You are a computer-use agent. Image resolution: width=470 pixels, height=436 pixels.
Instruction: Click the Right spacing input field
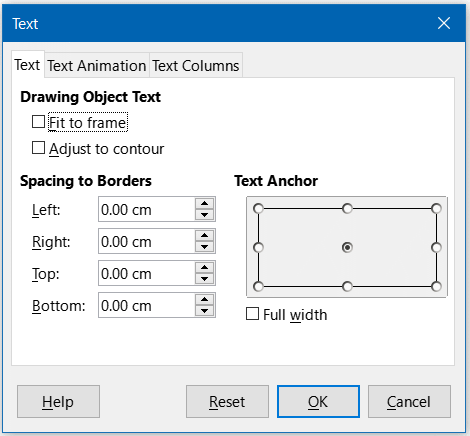pos(146,241)
